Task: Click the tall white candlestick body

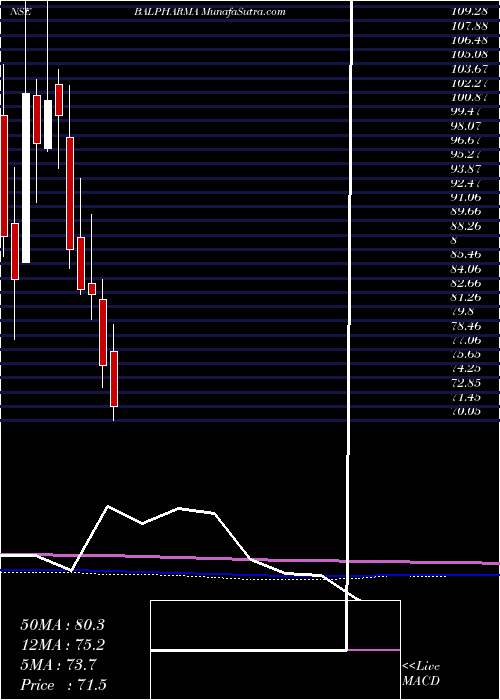Action: tap(26, 178)
